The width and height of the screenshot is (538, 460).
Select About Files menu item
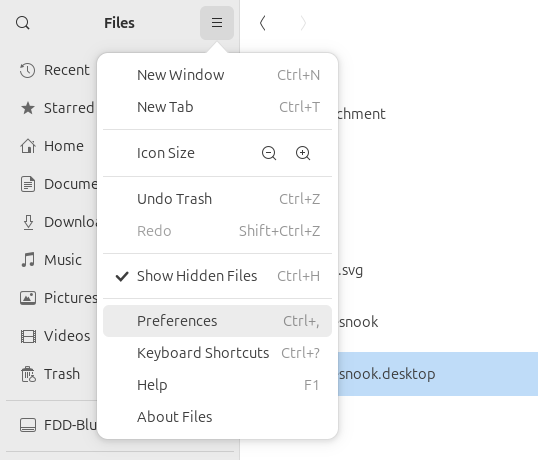218,417
